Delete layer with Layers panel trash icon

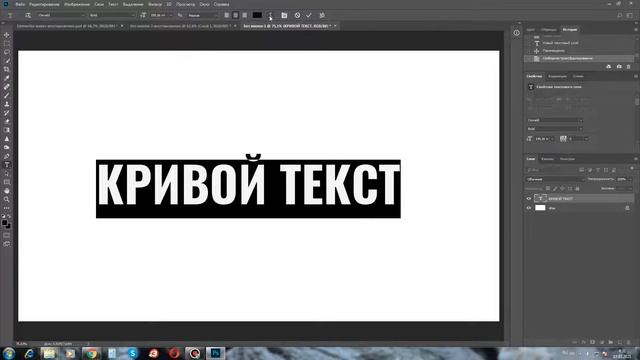(629, 342)
